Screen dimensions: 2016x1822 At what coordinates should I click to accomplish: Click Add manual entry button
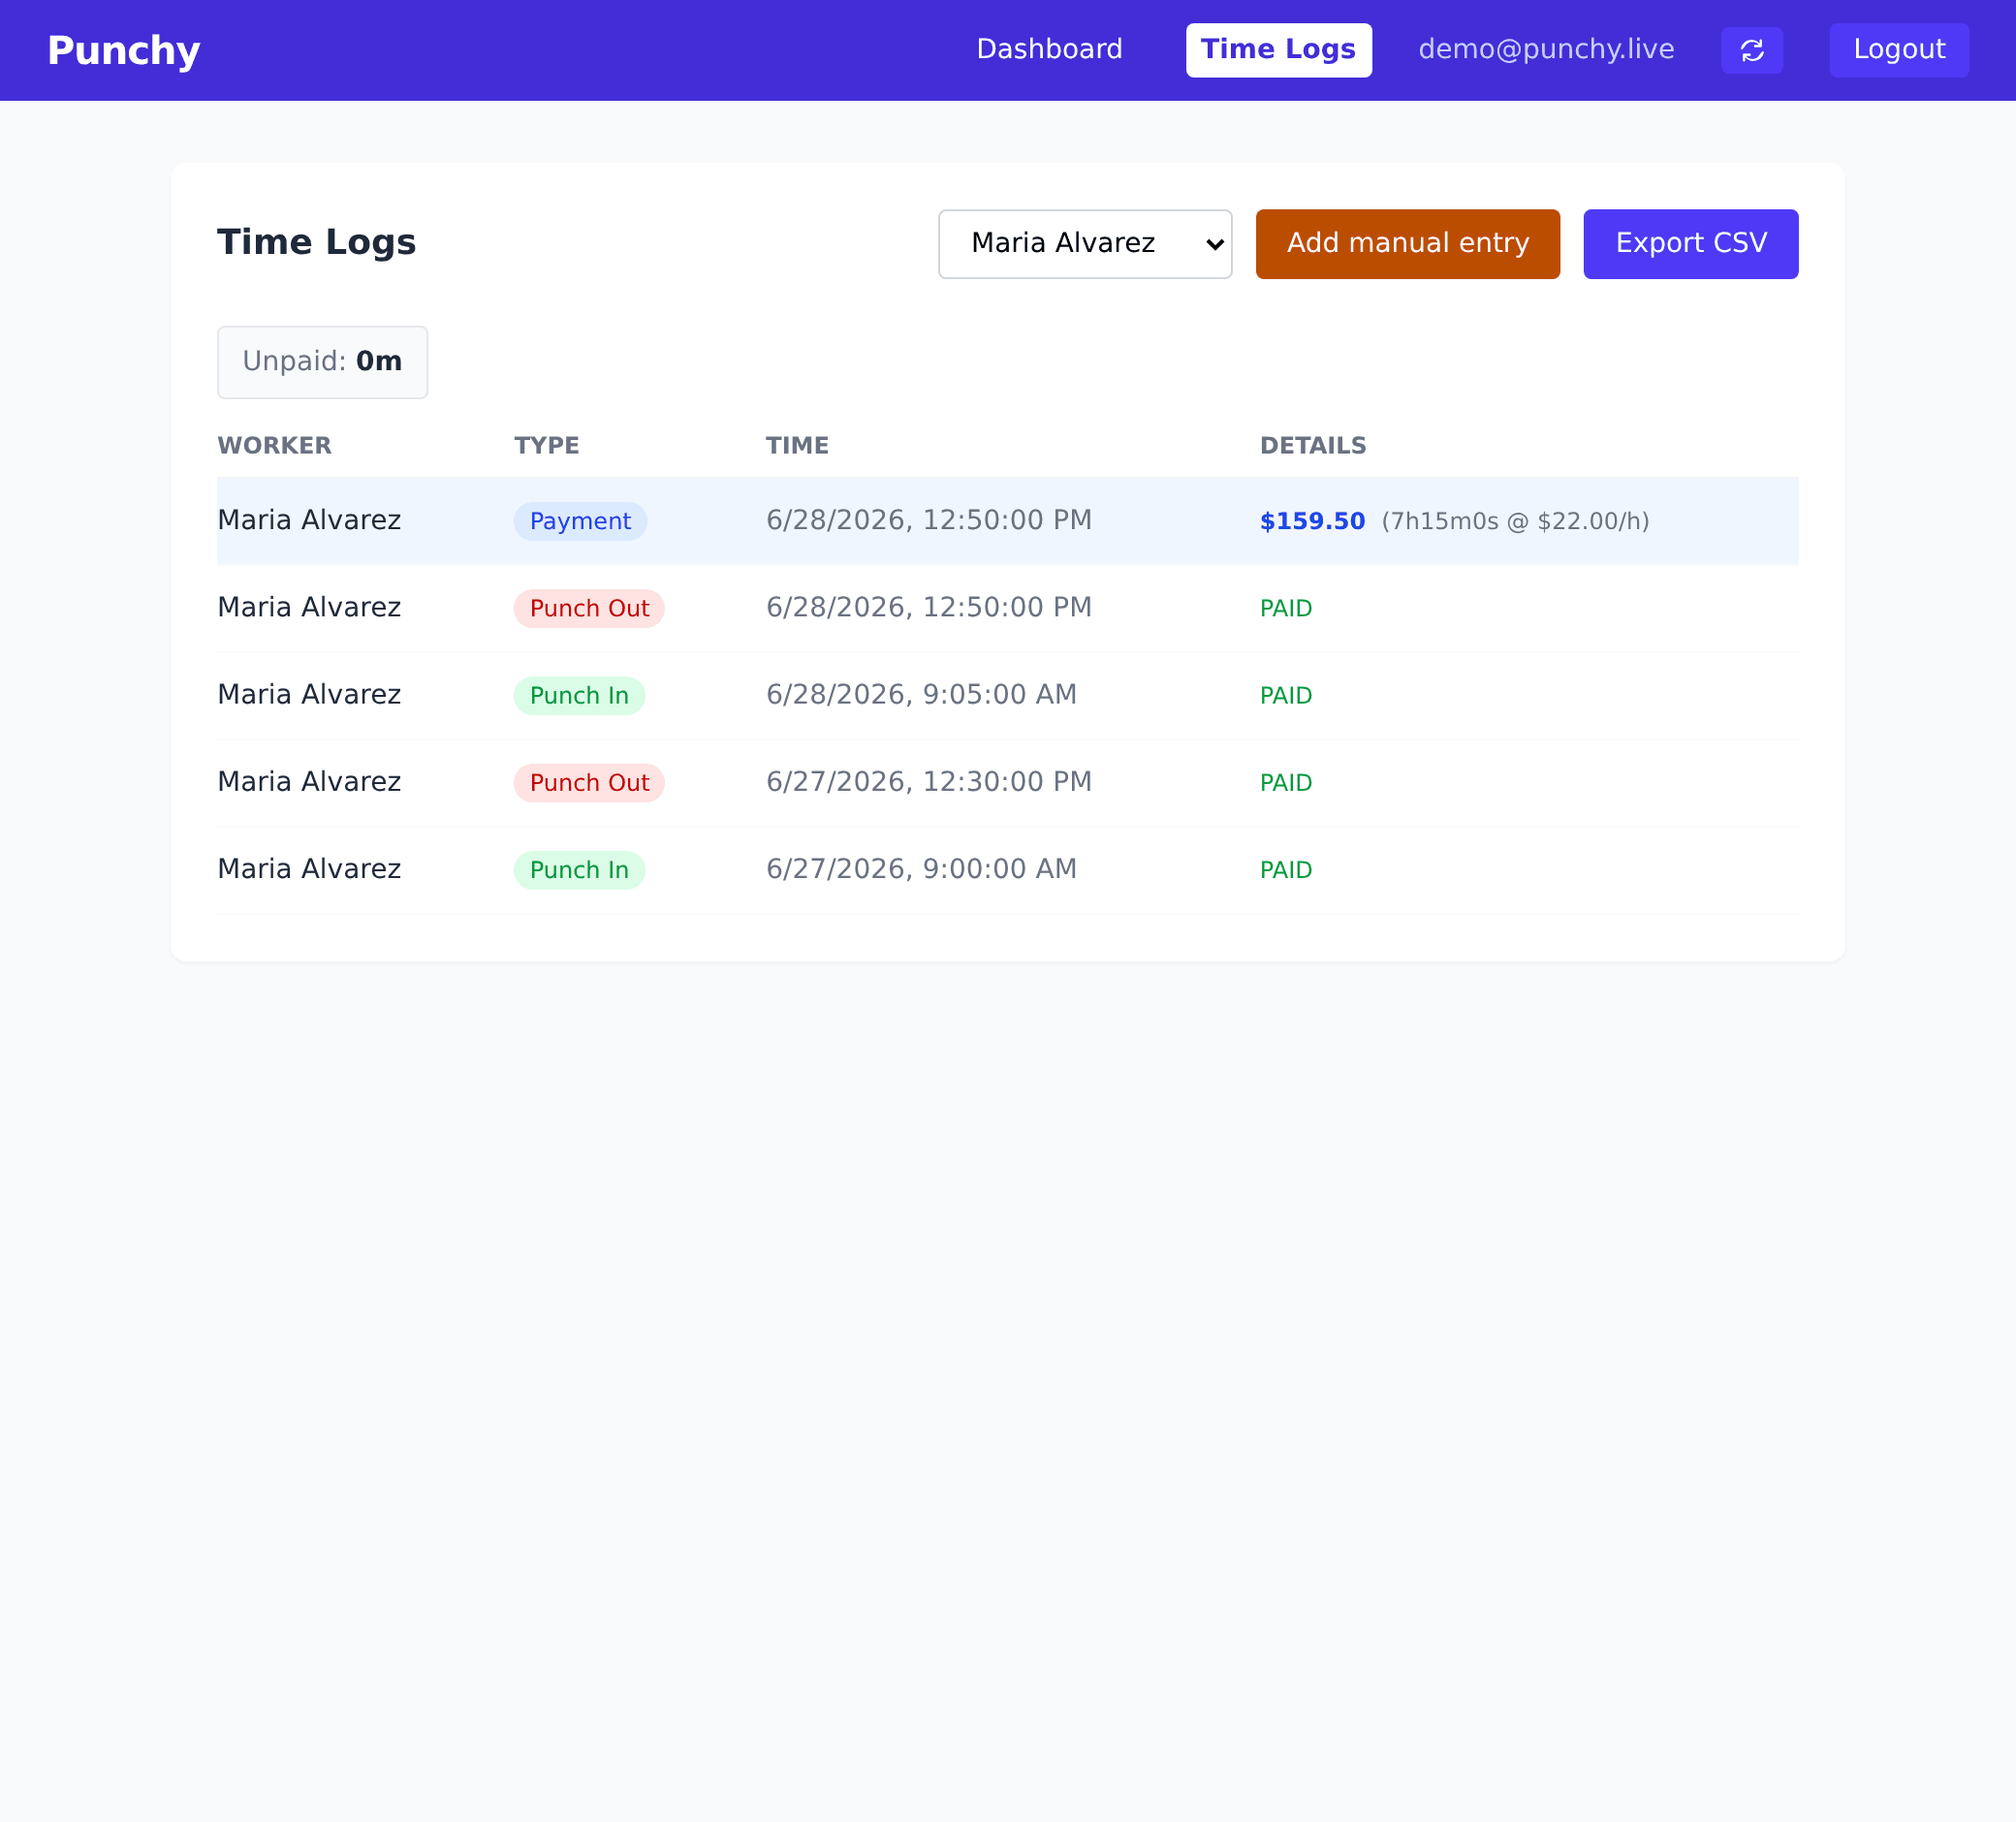coord(1407,244)
